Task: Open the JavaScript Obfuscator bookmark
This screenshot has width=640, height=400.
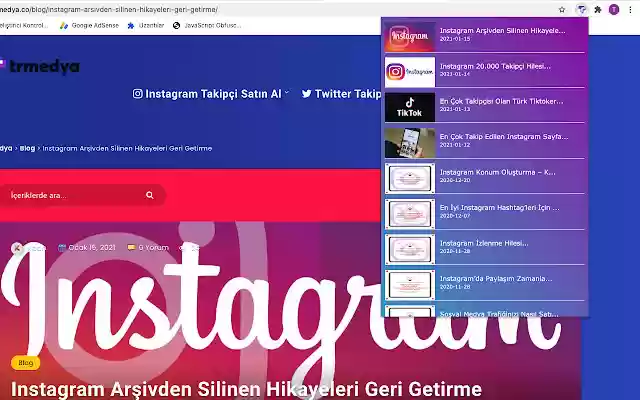Action: click(x=207, y=25)
